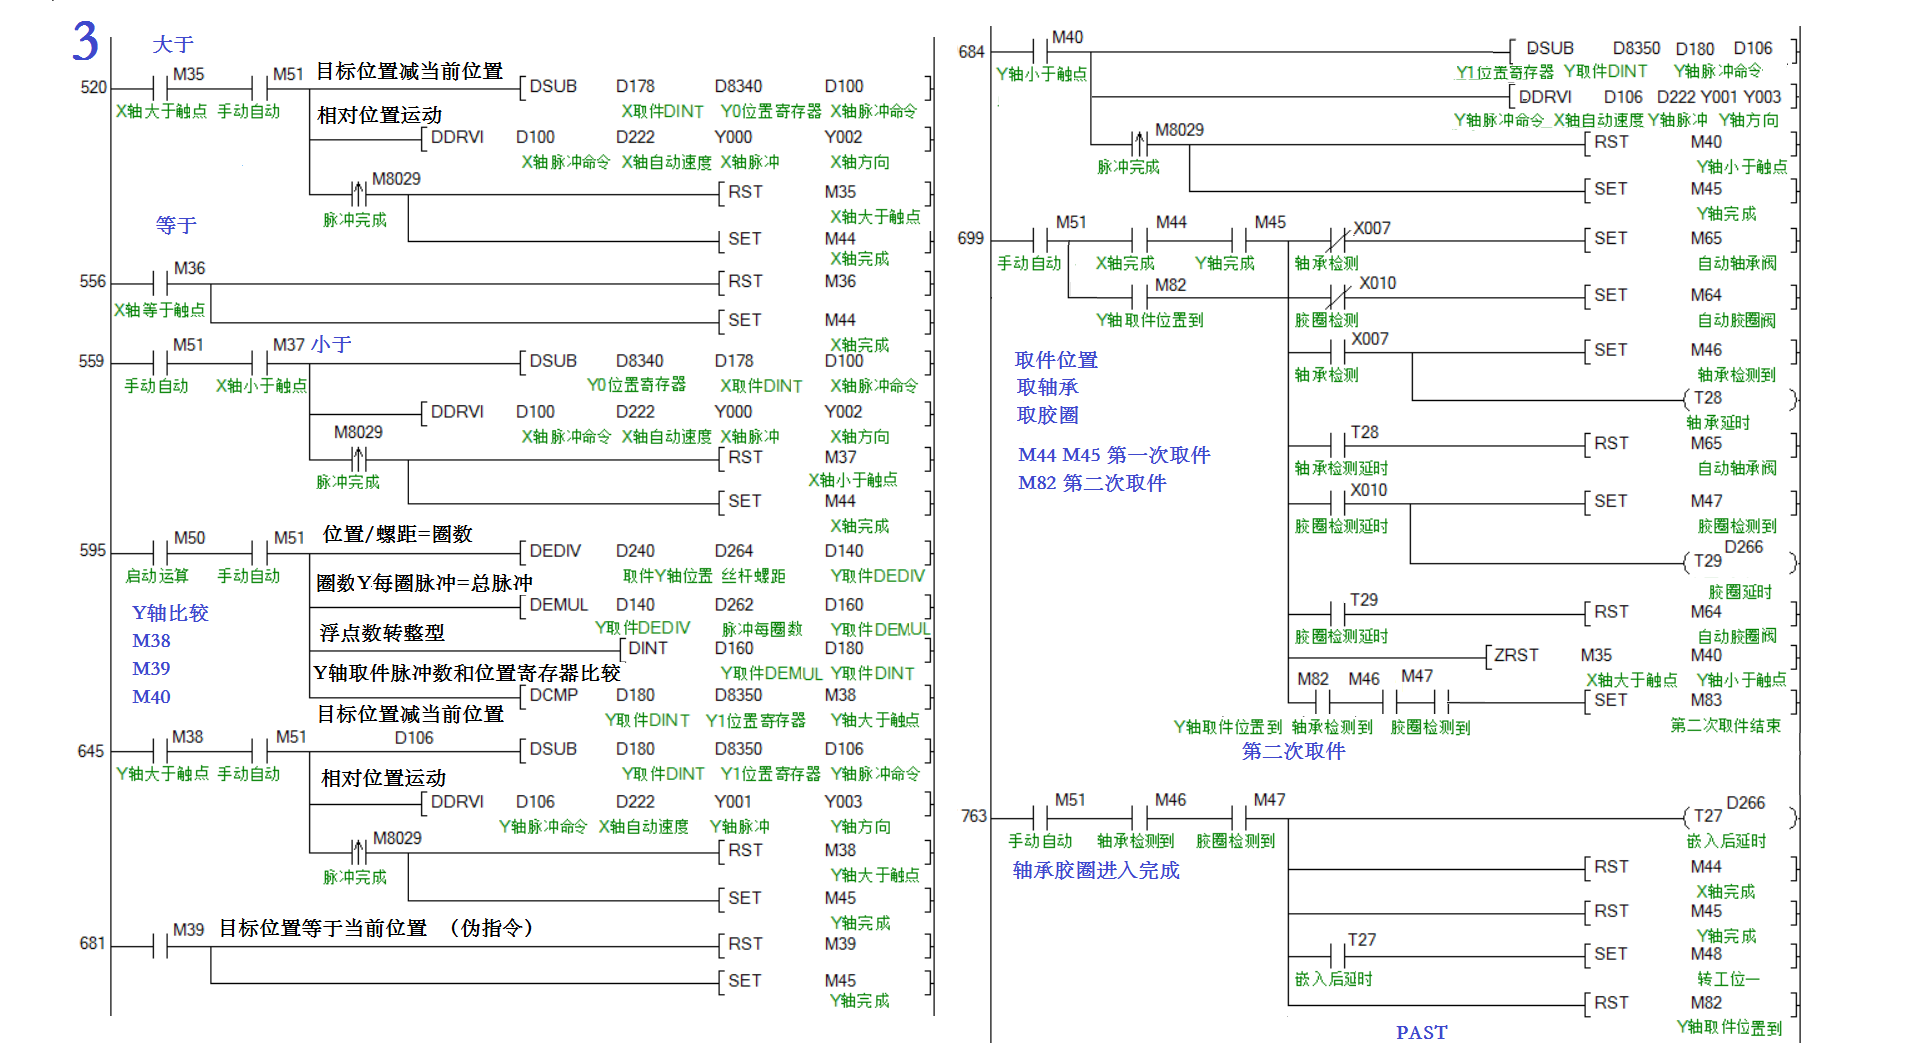The image size is (1905, 1052).
Task: Select the "M44 M45 第一次取件" note
Action: point(1114,455)
